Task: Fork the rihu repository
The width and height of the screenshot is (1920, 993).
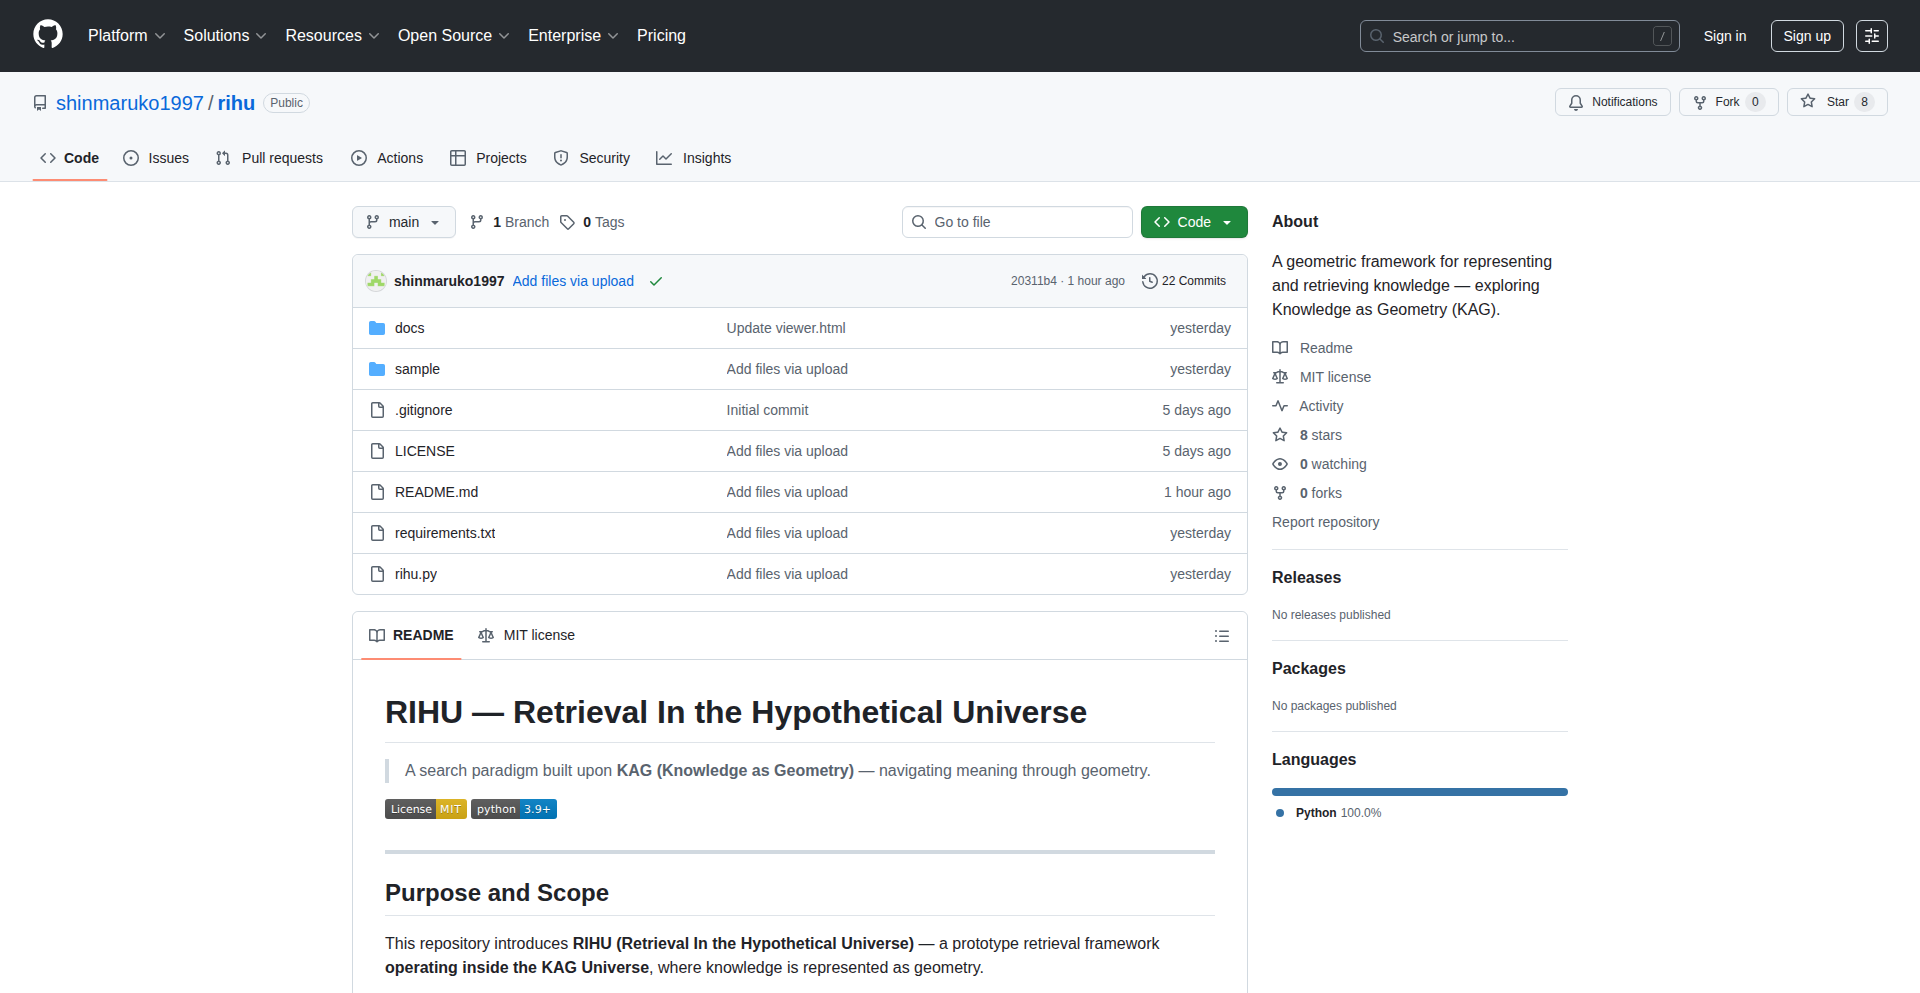Action: (1727, 102)
